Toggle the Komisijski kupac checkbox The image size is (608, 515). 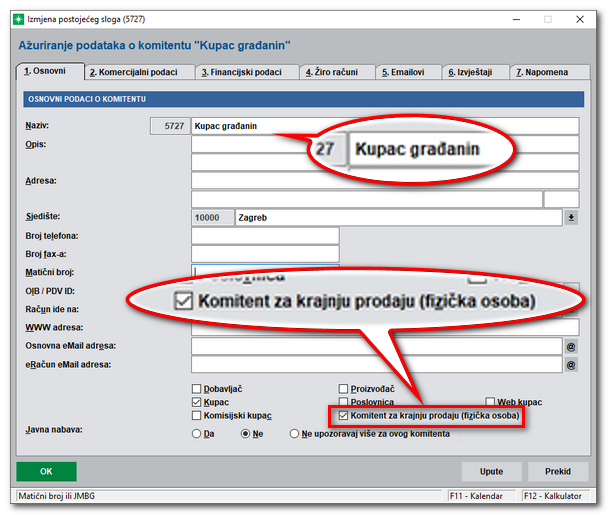196,415
